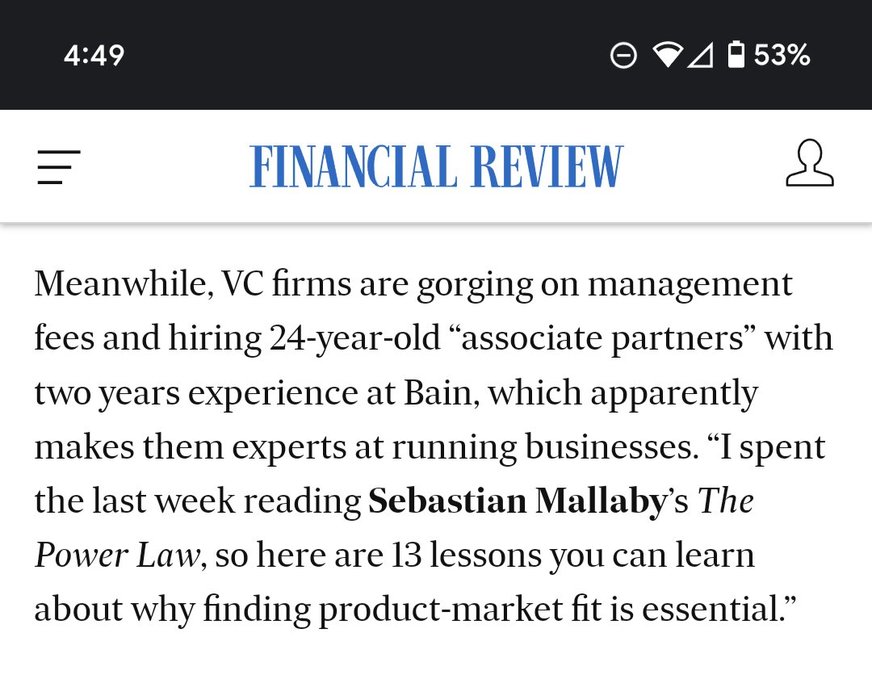Click the bold Sebastian Mallaby name

(516, 501)
